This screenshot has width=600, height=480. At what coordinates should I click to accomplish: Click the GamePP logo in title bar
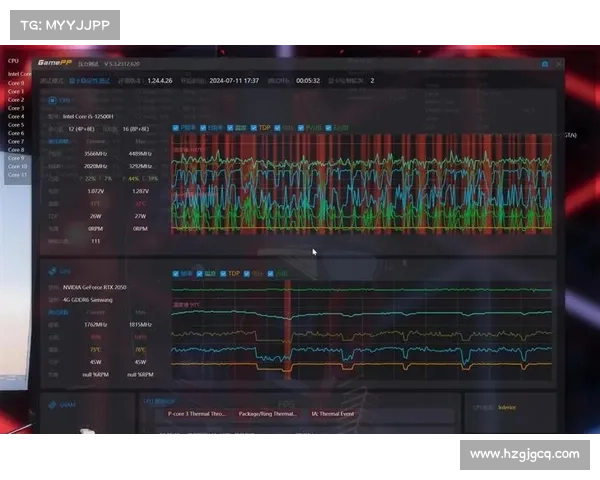coord(50,62)
